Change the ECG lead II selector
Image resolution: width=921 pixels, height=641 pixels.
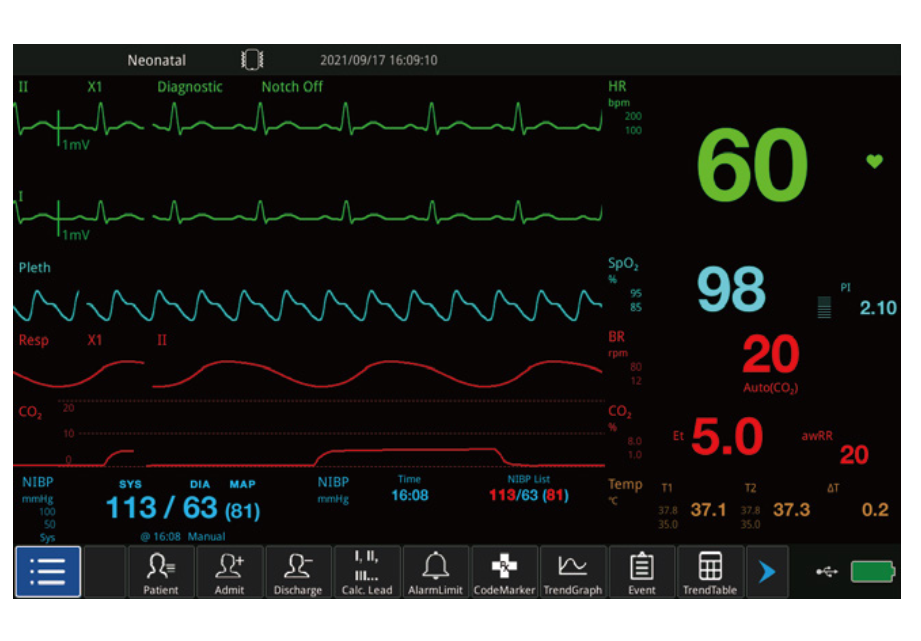[x=24, y=87]
